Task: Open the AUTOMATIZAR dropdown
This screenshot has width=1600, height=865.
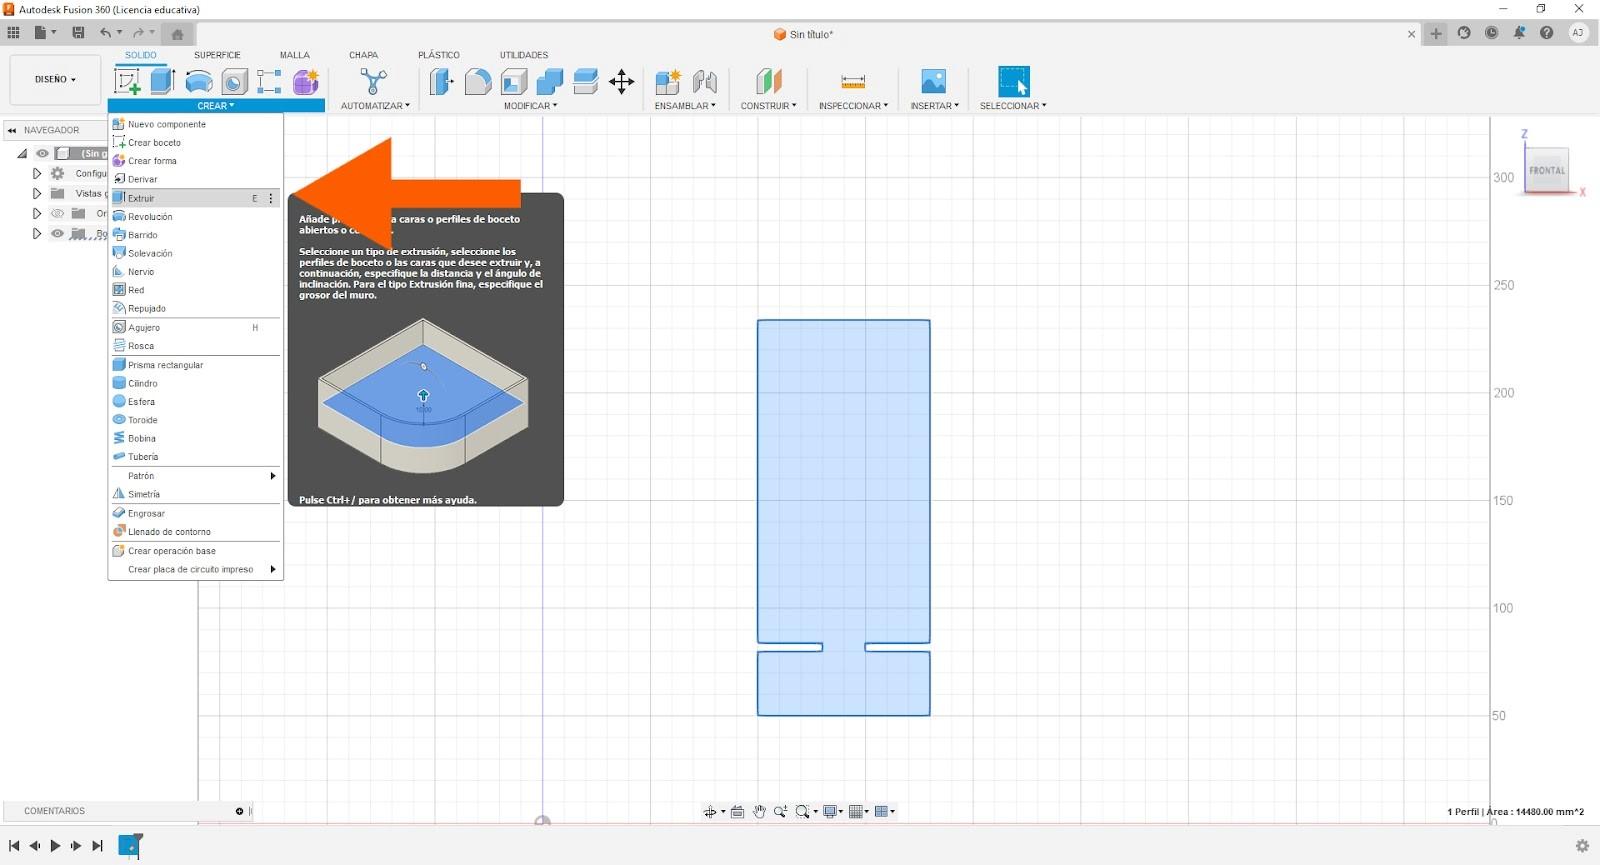Action: [x=375, y=106]
